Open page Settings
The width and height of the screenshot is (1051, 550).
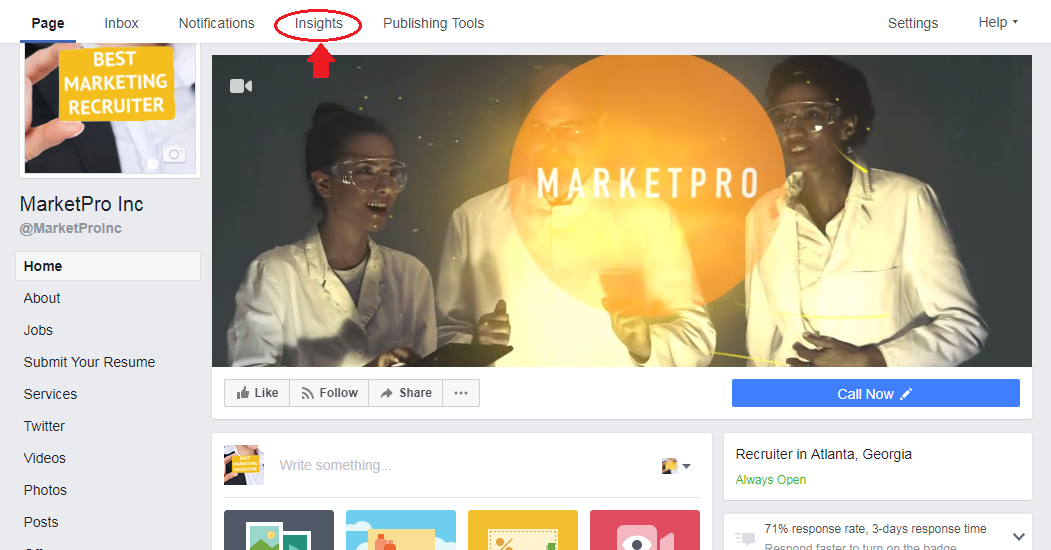pyautogui.click(x=913, y=23)
